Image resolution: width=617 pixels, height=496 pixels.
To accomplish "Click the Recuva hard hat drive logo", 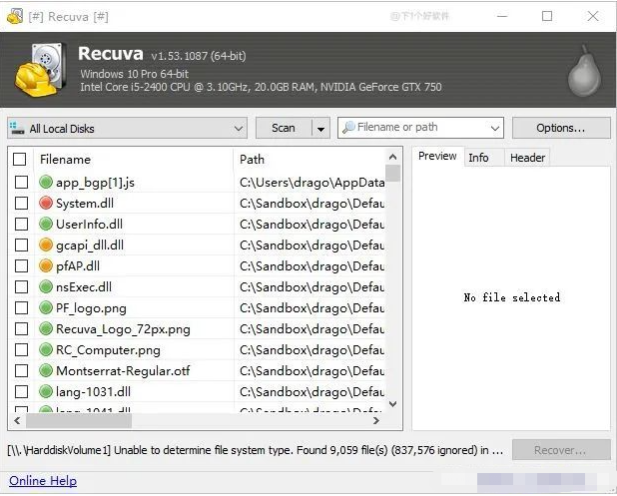I will coord(40,70).
